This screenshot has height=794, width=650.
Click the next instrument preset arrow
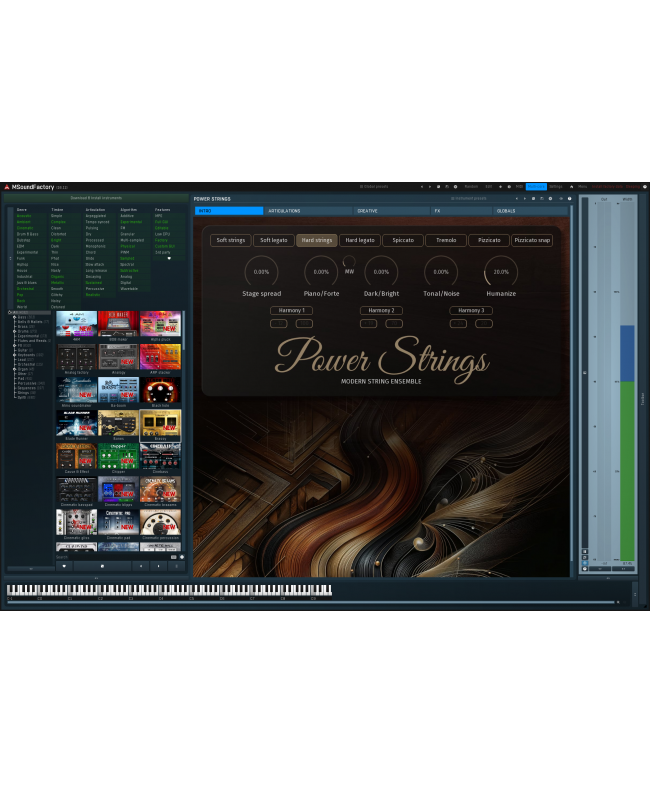525,198
